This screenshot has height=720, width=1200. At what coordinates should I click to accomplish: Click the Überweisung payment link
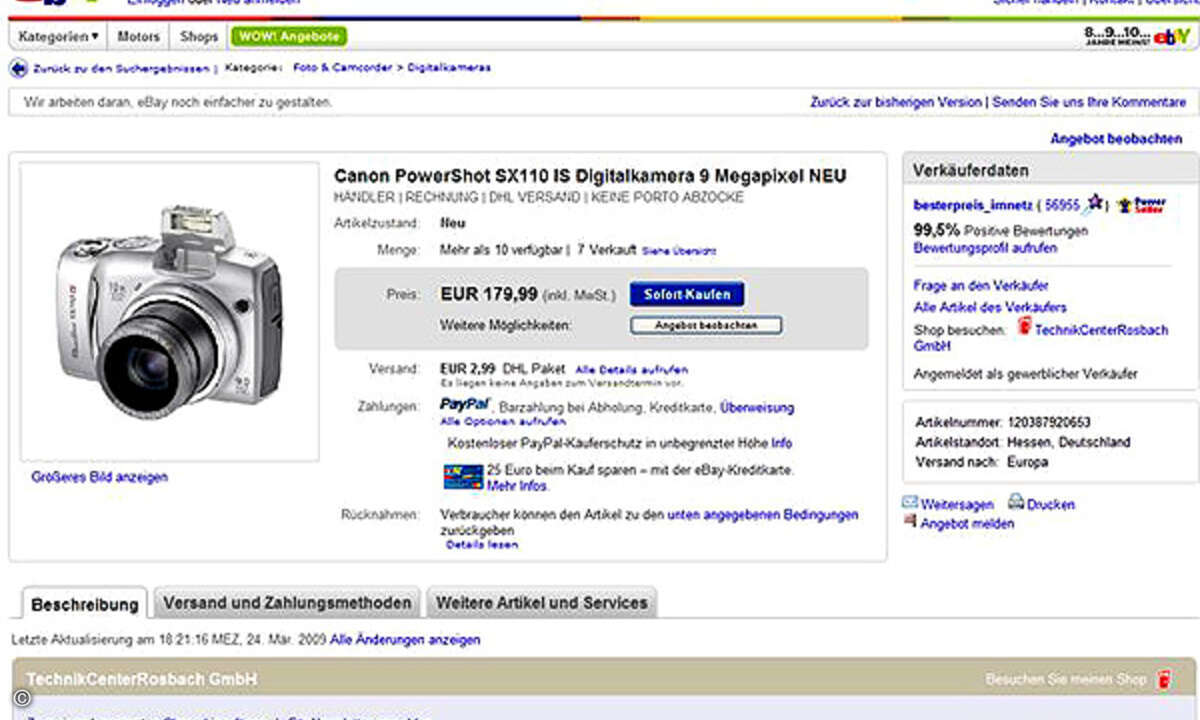click(x=757, y=408)
